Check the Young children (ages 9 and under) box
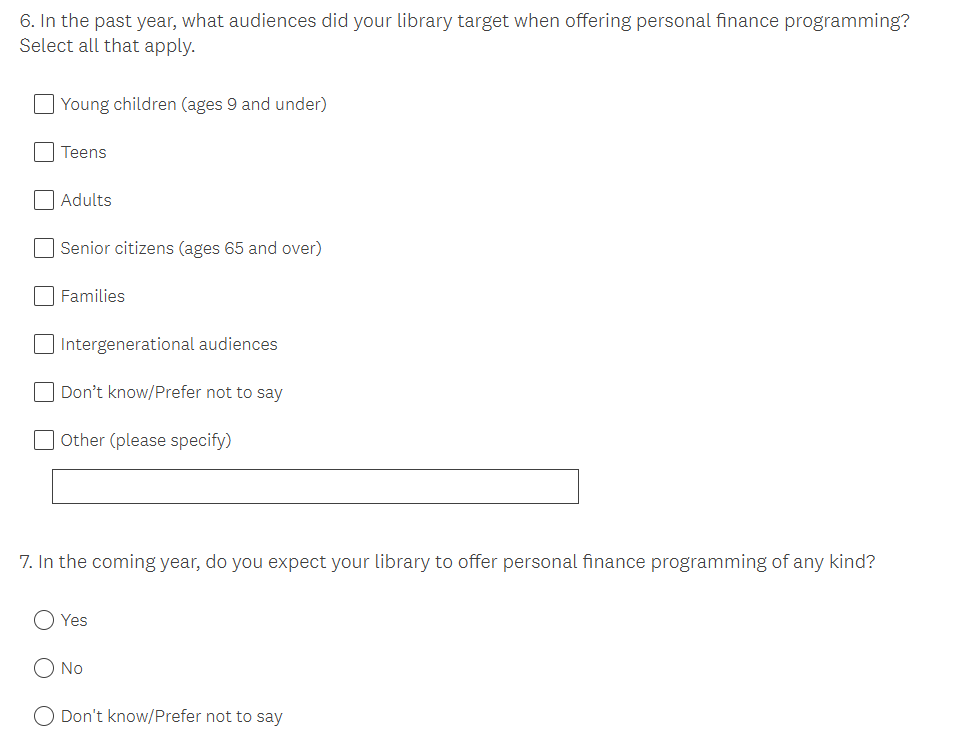Screen dimensions: 966x754 pyautogui.click(x=44, y=104)
